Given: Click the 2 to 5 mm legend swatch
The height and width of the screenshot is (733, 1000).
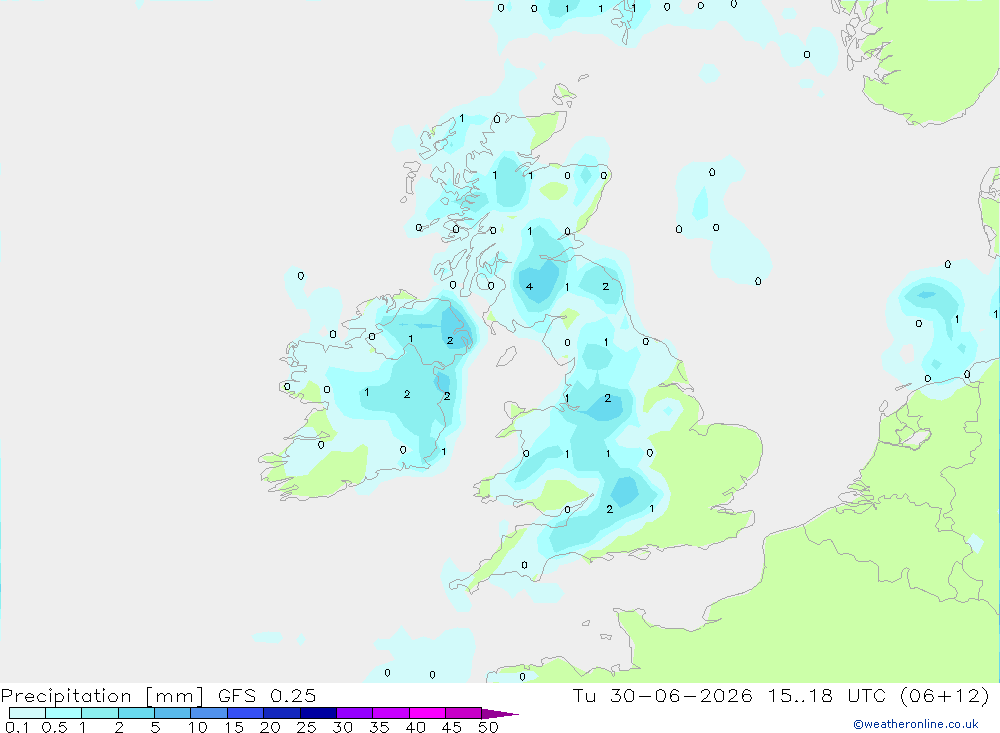Looking at the screenshot, I should click(x=136, y=713).
